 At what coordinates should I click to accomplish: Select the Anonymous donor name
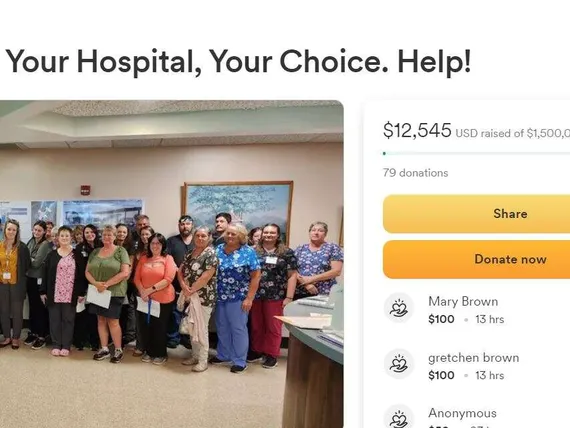[x=462, y=413]
